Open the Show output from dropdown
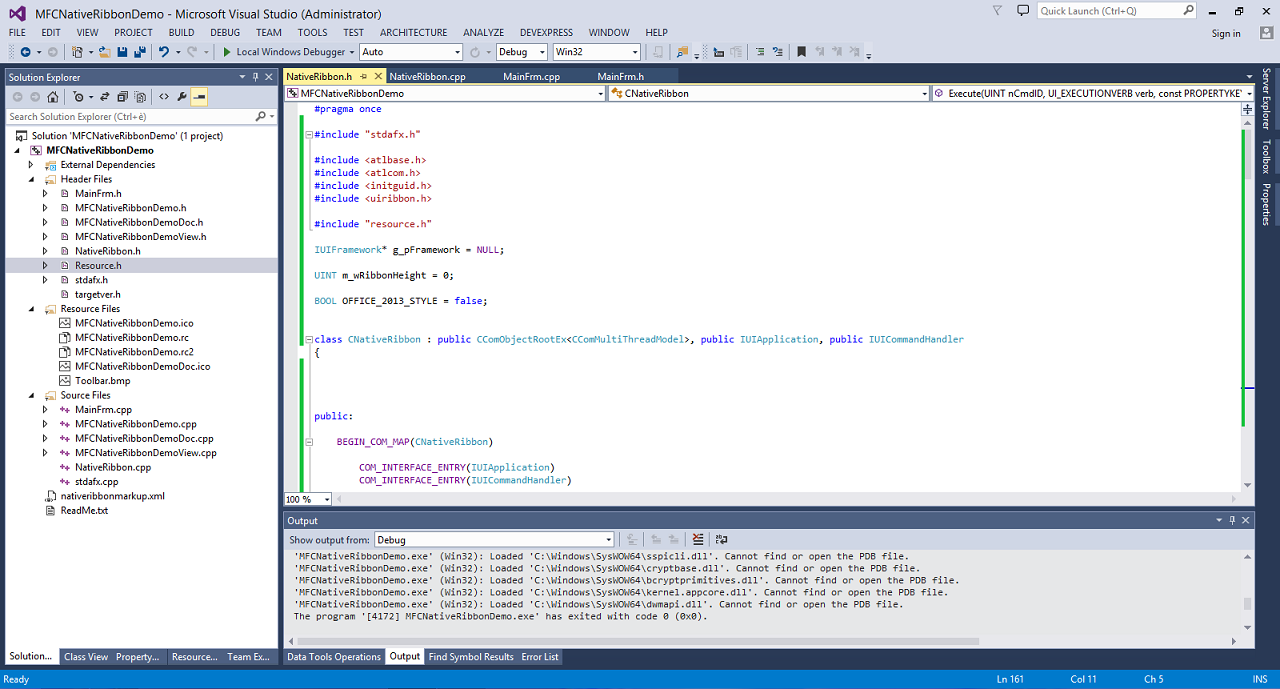 pos(494,540)
